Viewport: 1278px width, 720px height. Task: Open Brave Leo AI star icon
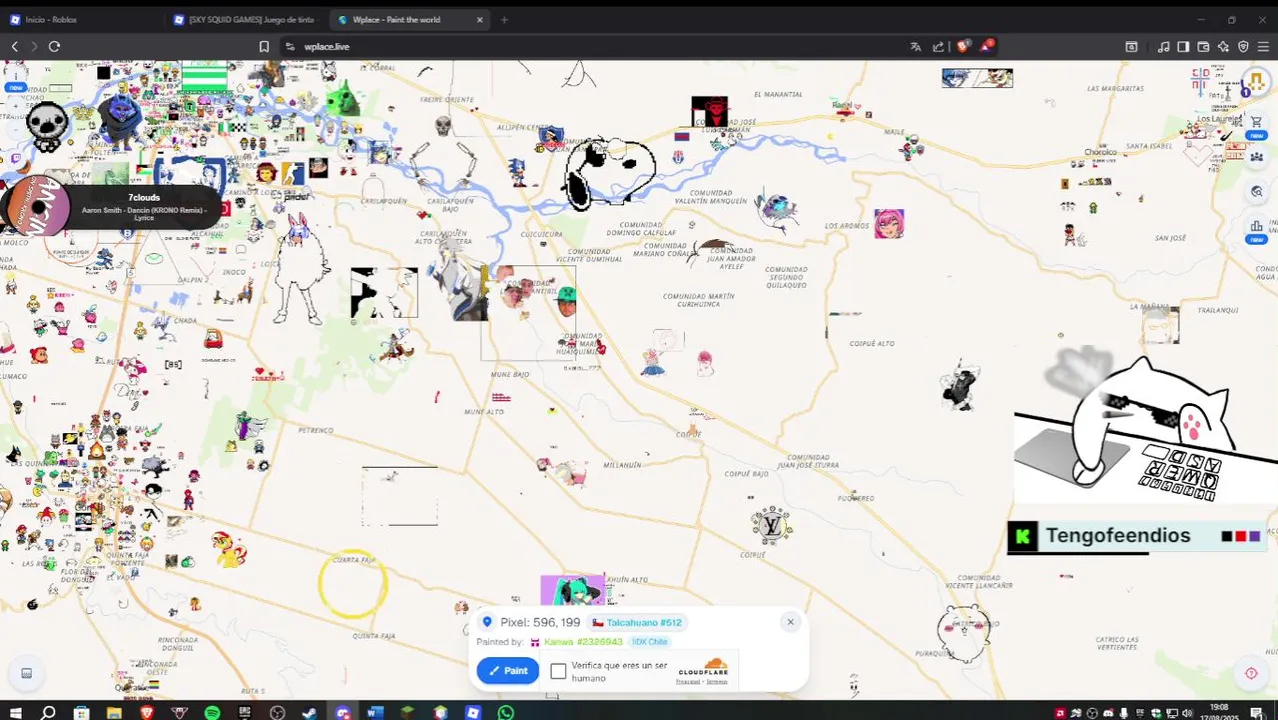click(1223, 46)
